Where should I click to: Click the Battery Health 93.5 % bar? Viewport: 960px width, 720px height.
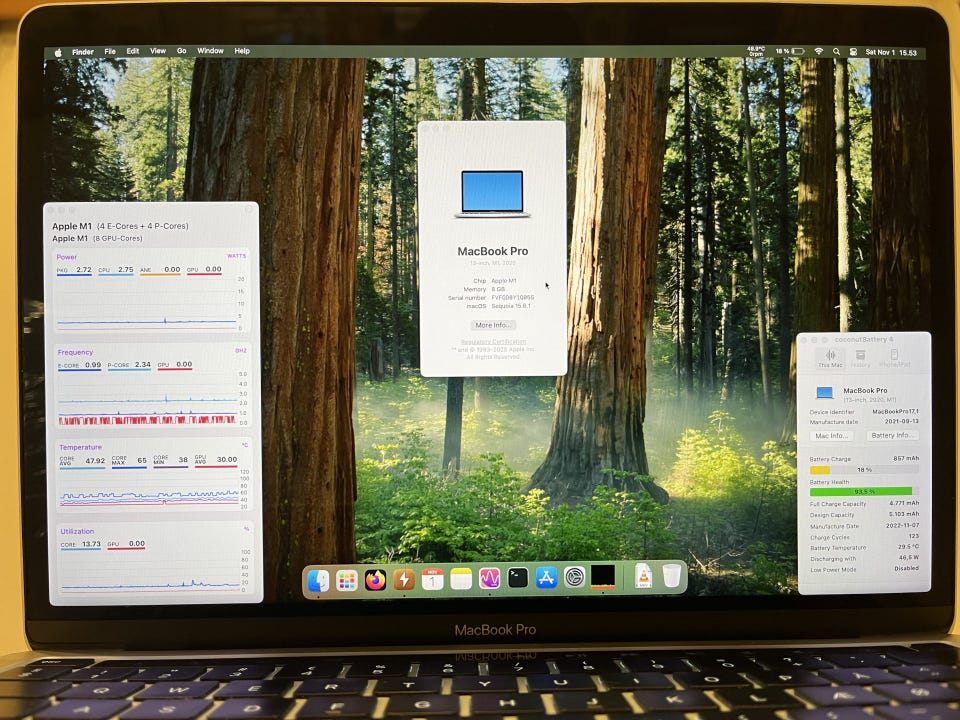(x=864, y=492)
